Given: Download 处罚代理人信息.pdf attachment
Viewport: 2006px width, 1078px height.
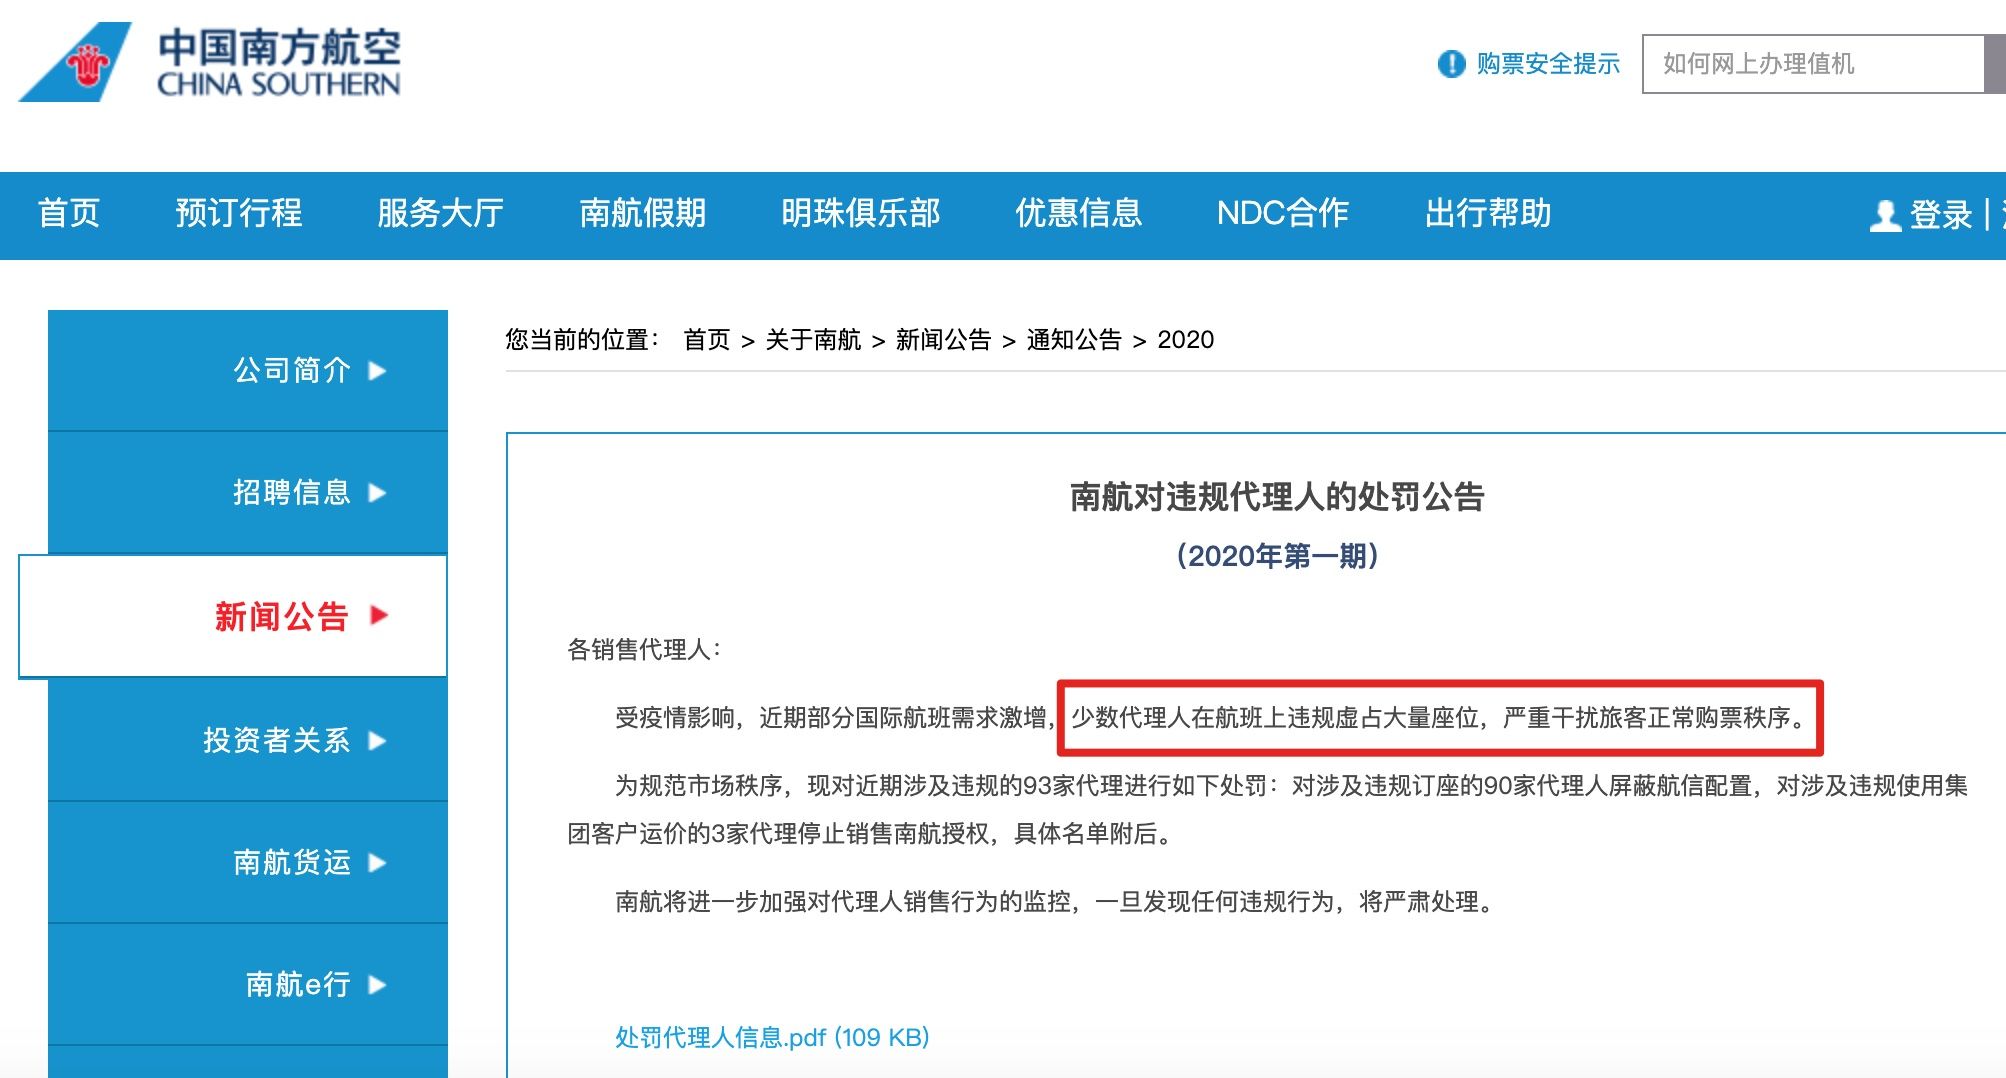Looking at the screenshot, I should (772, 1037).
